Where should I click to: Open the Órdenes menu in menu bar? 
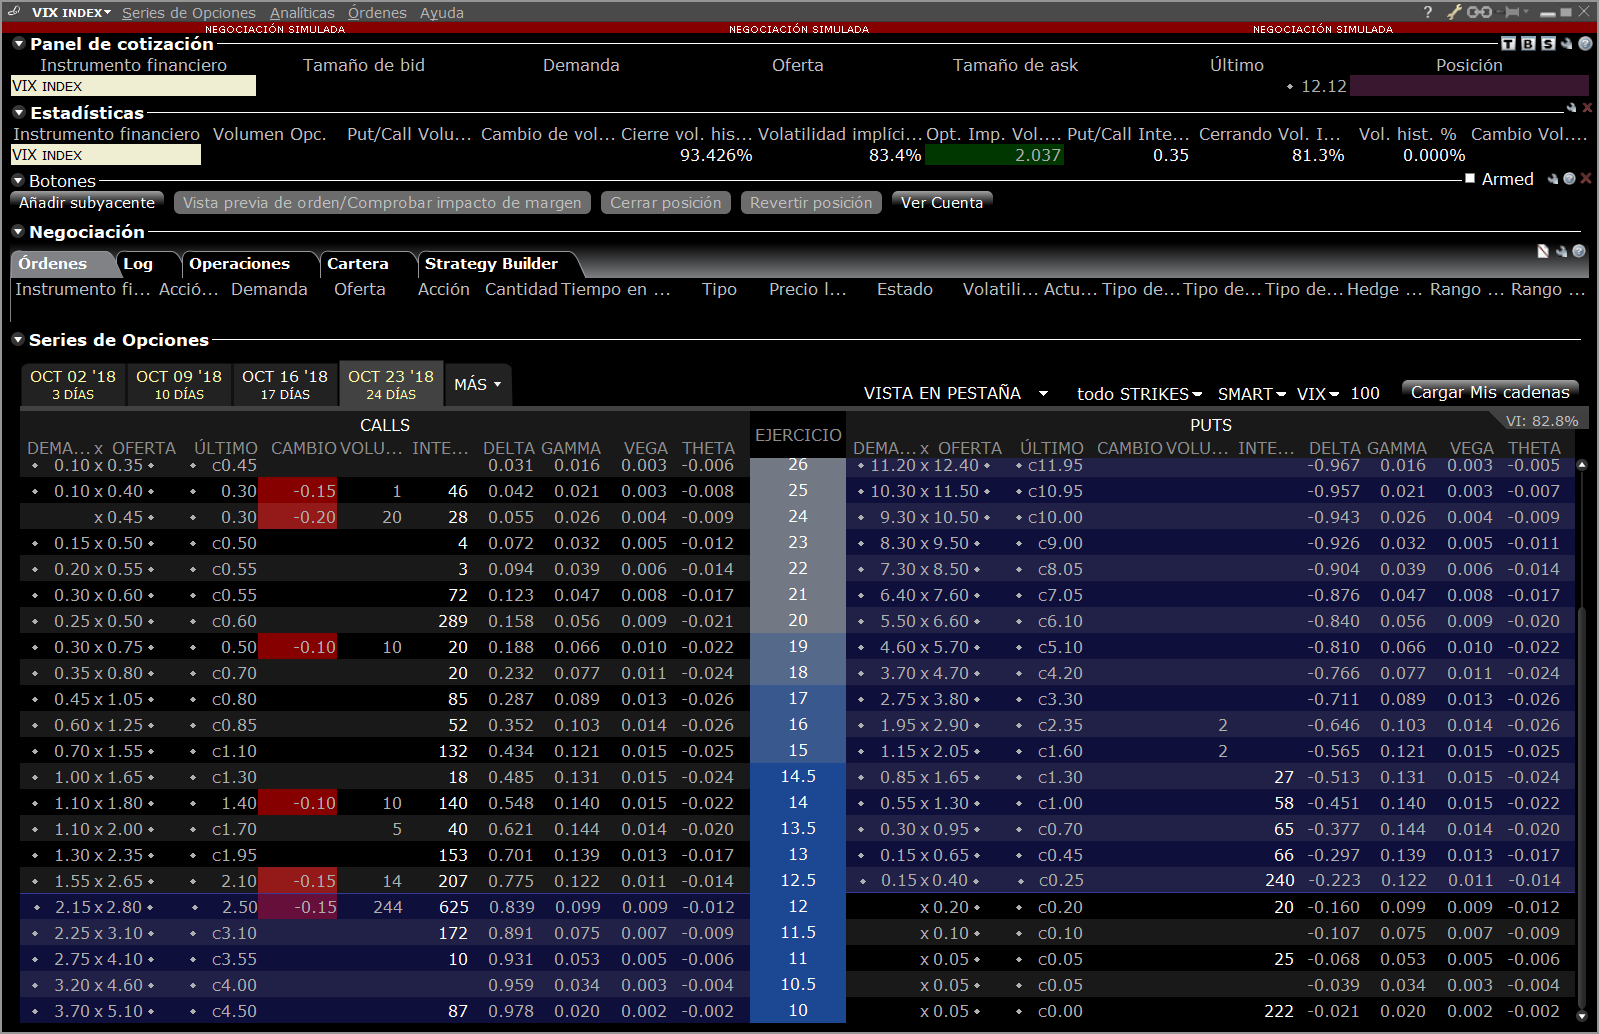(x=377, y=13)
